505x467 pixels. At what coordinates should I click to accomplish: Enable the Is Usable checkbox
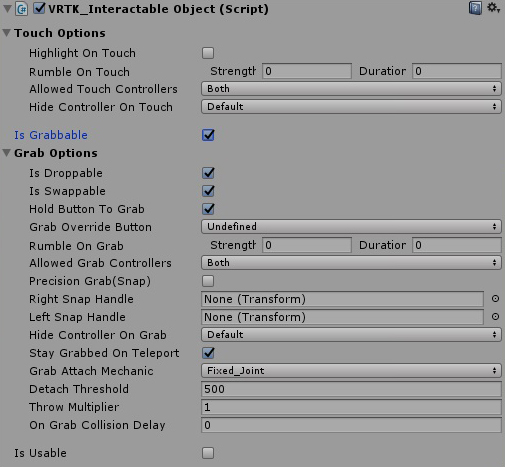pos(208,453)
